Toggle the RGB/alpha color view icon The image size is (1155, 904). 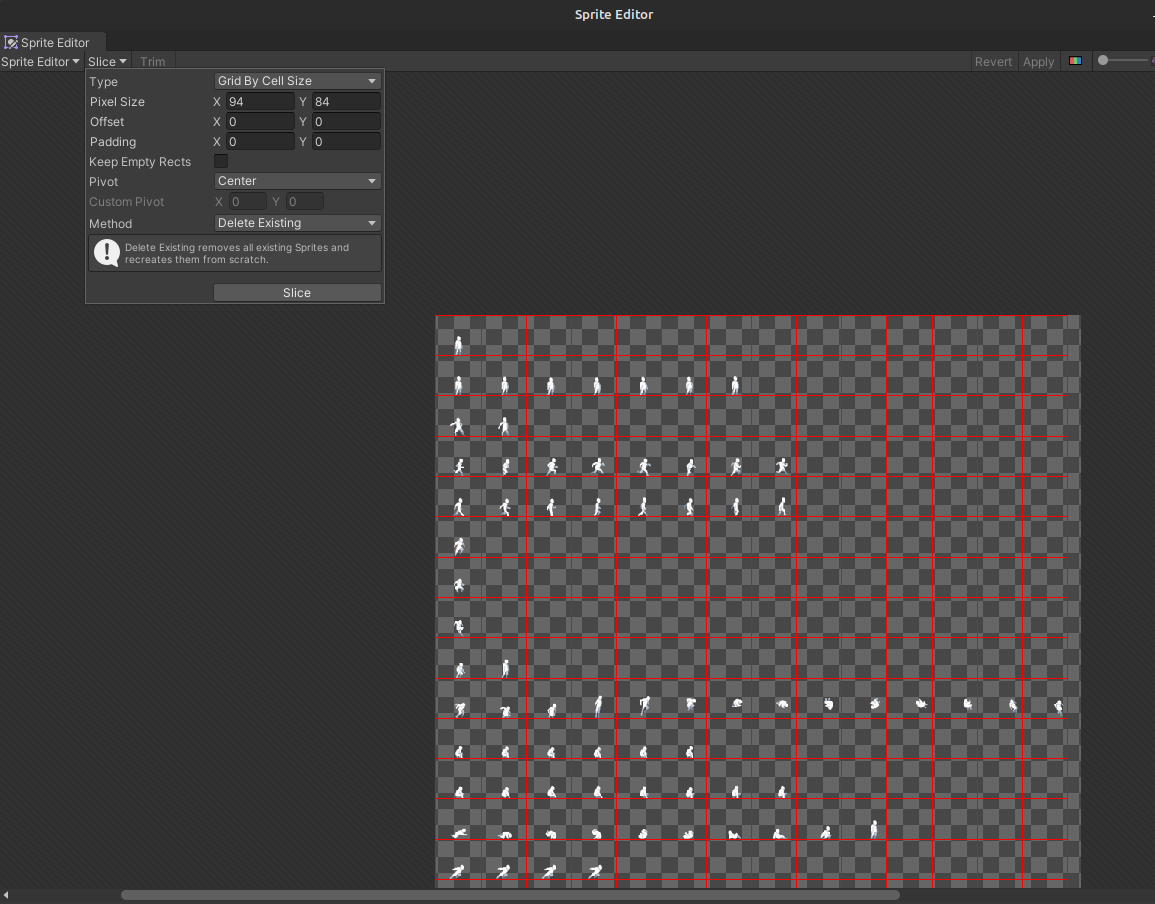pyautogui.click(x=1075, y=61)
